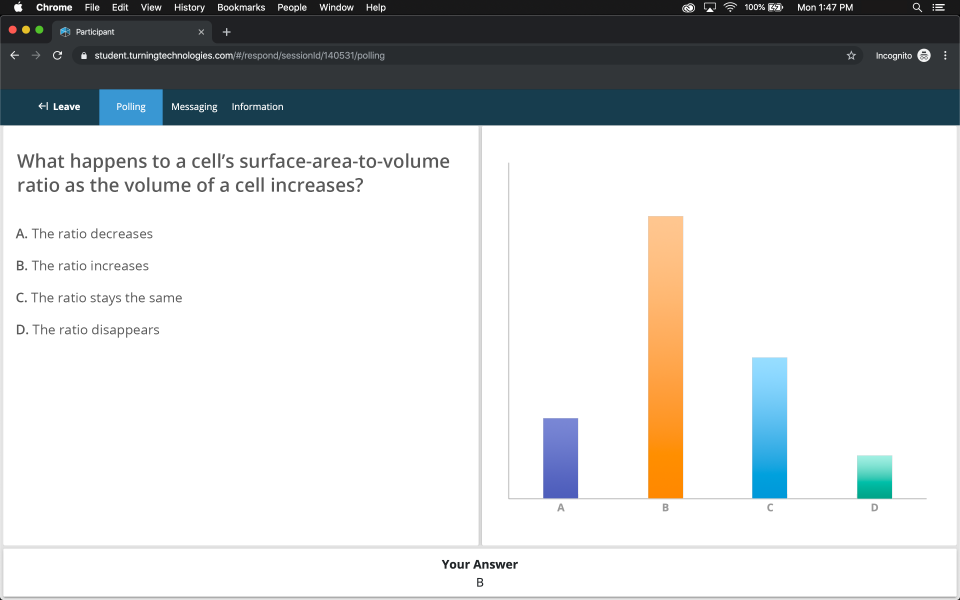The image size is (960, 600).
Task: Switch to the Information tab
Action: pyautogui.click(x=257, y=106)
